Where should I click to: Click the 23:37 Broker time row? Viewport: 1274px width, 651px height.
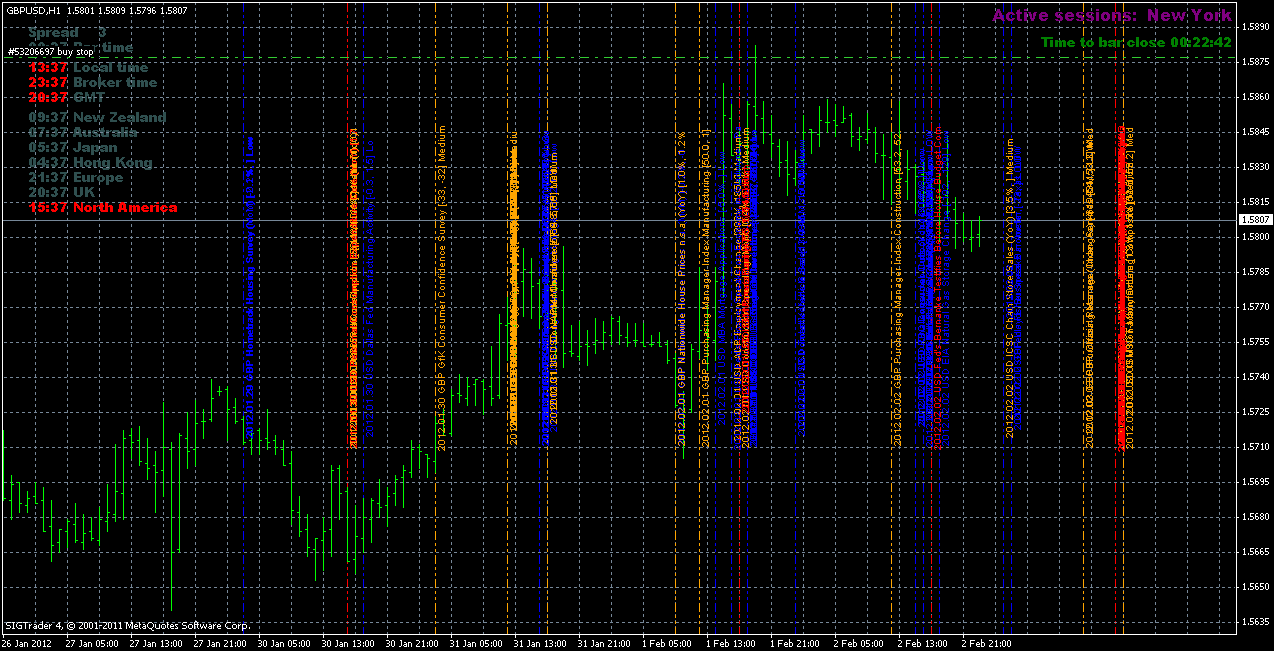click(x=93, y=82)
